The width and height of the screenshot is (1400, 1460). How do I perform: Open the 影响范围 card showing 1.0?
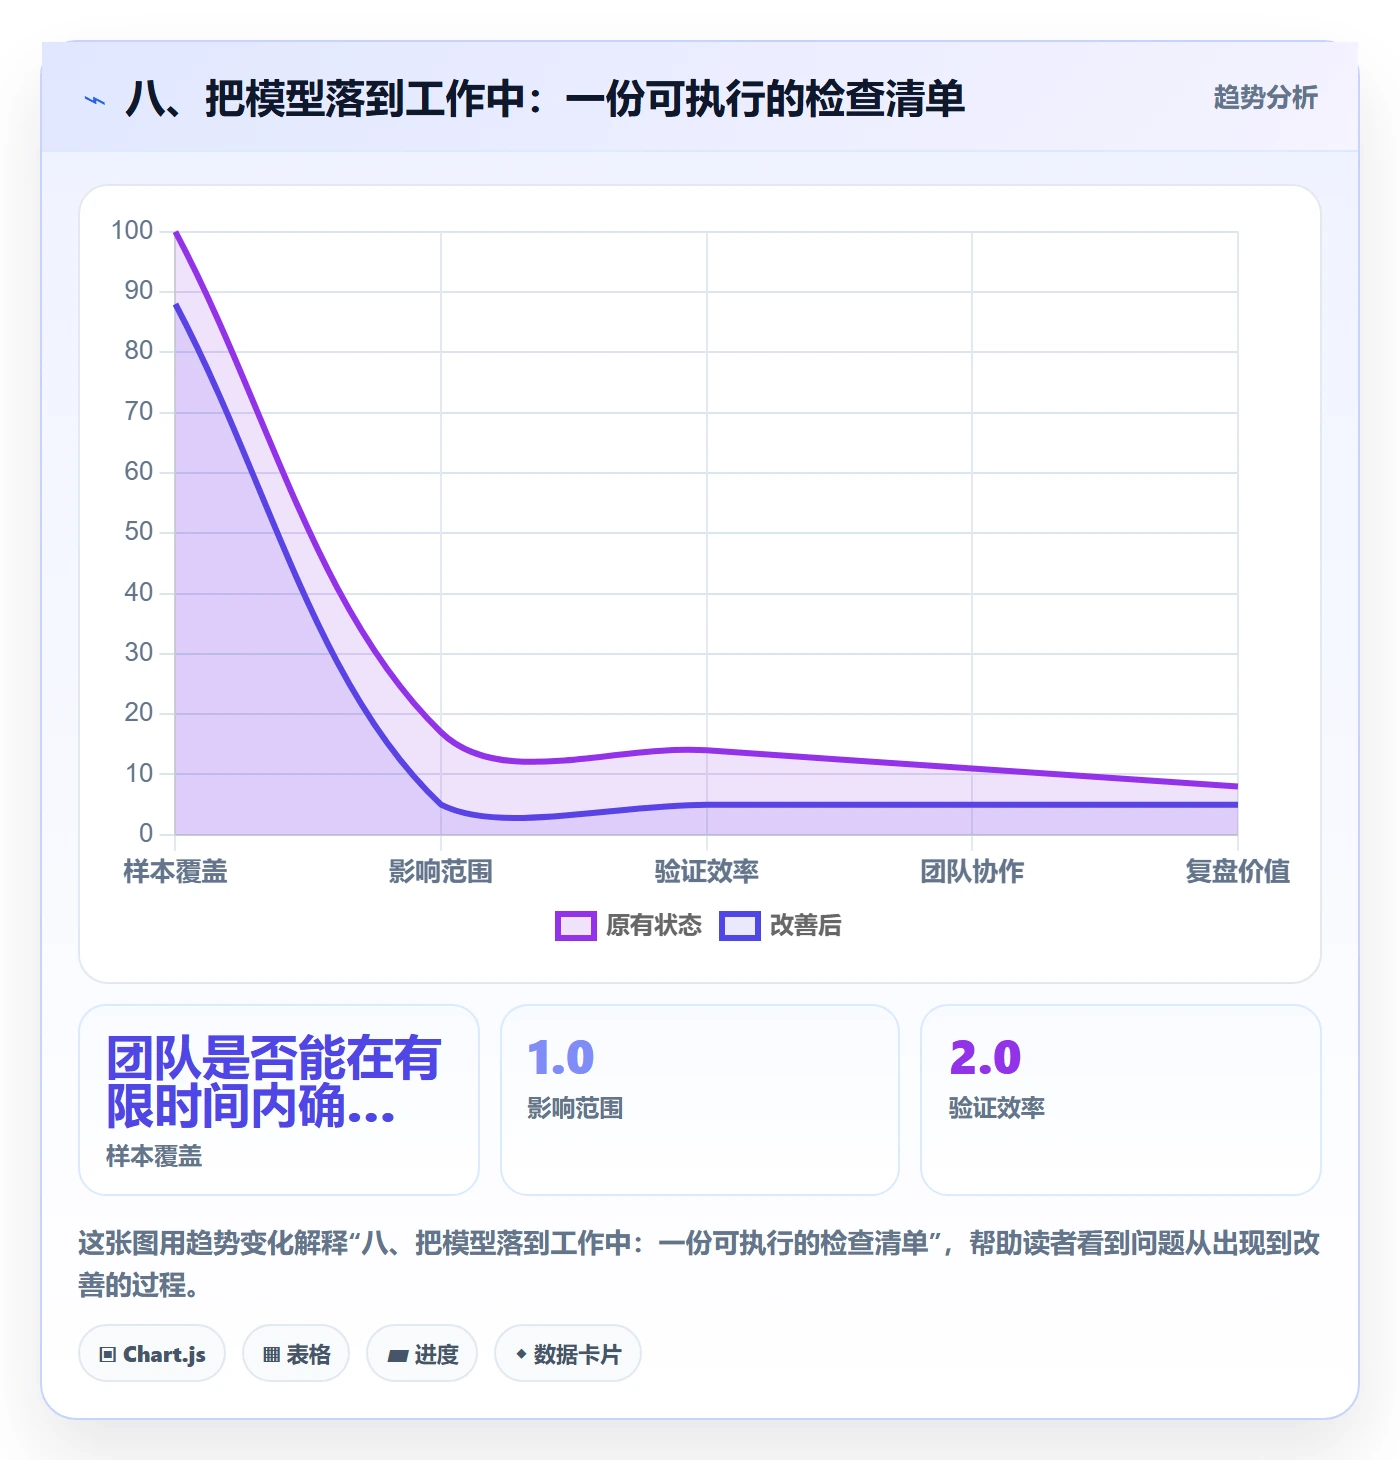coord(700,1100)
